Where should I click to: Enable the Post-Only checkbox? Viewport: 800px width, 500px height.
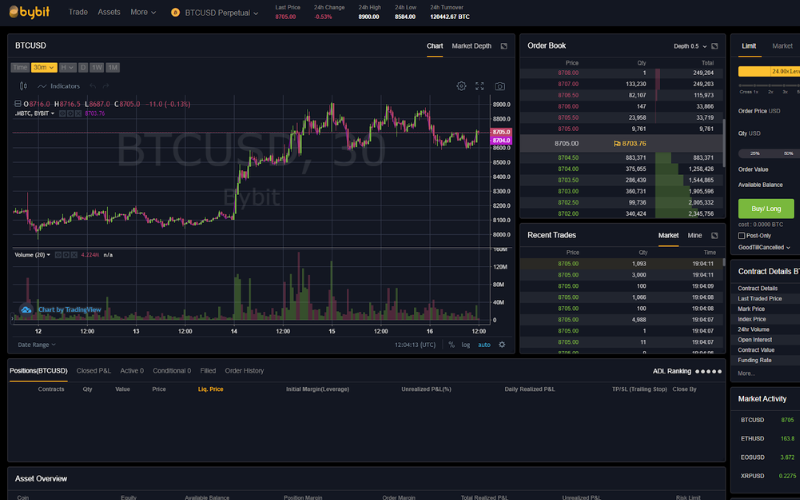pos(741,235)
